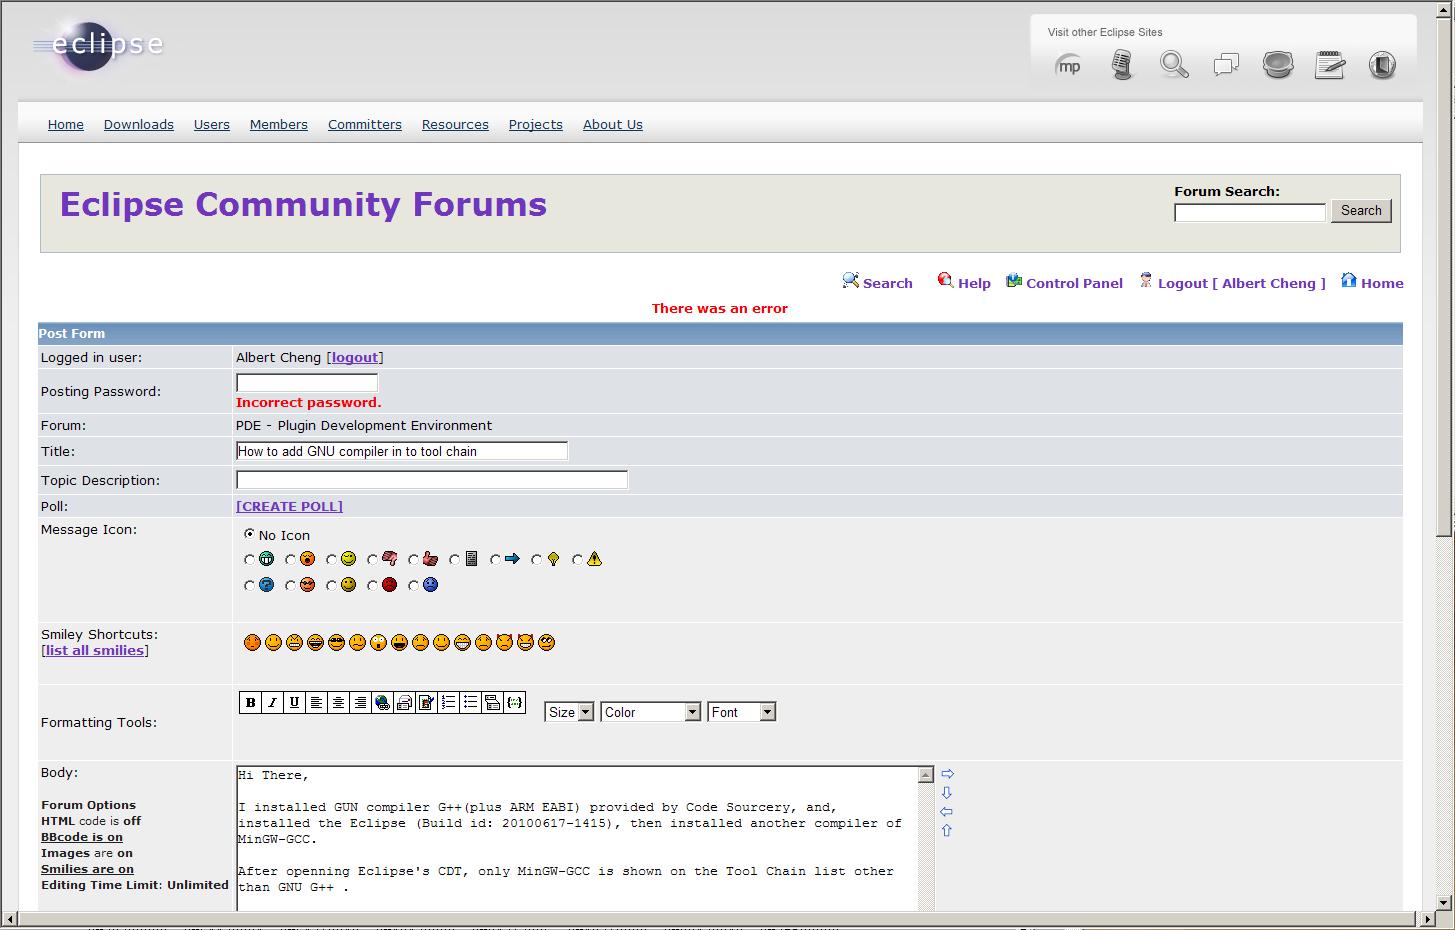Click the CREATE POLL link
The height and width of the screenshot is (930, 1455).
(289, 507)
